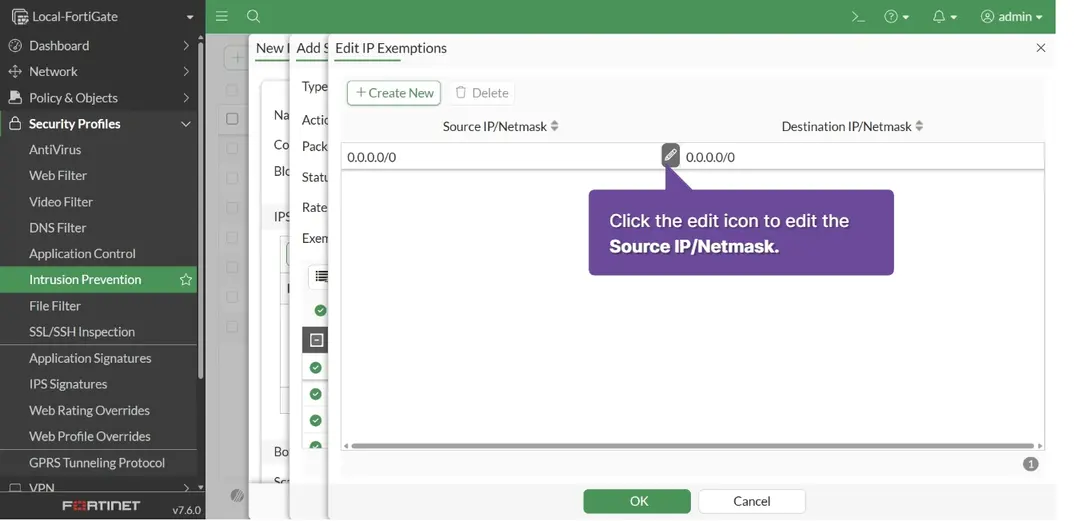The width and height of the screenshot is (1074, 521).
Task: Click the horizontal scrollbar in exemptions table
Action: pyautogui.click(x=692, y=446)
